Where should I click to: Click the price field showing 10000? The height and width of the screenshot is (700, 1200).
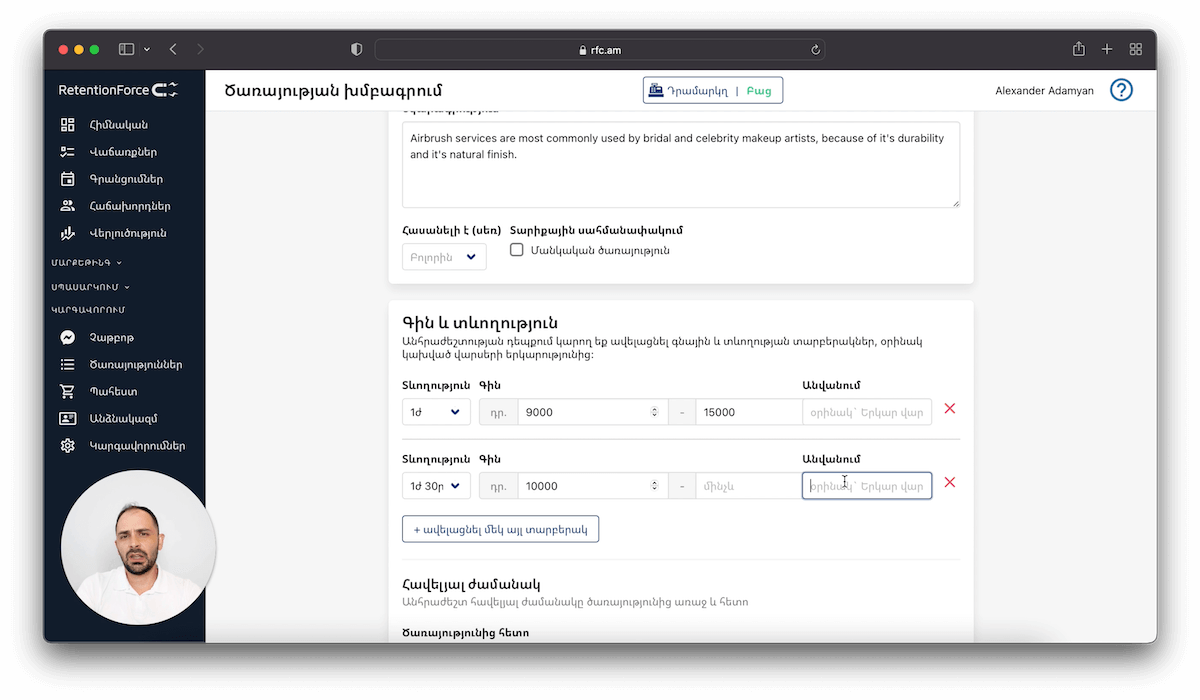pos(592,486)
